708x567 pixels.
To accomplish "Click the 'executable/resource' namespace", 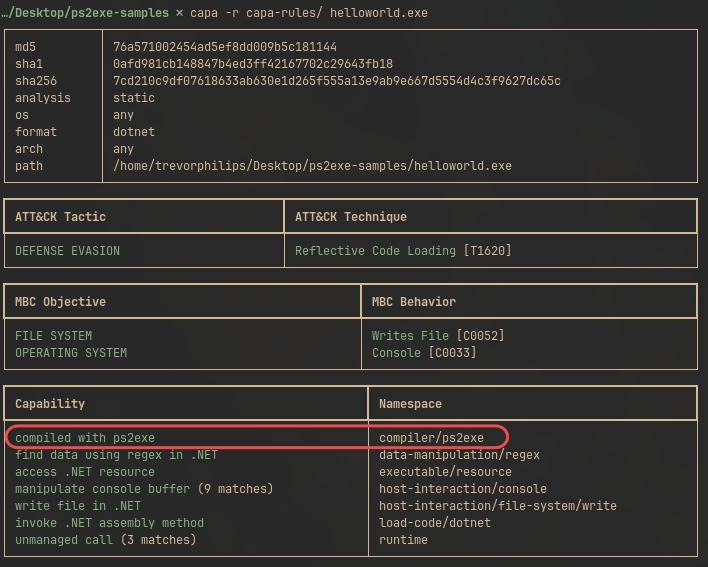I will tap(445, 472).
